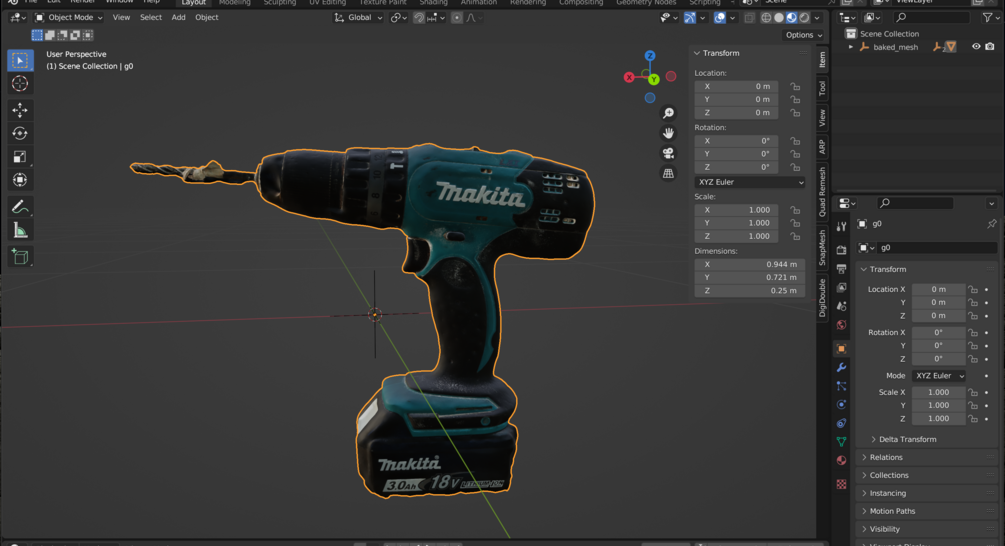This screenshot has width=1005, height=546.
Task: Activate the Scale tool
Action: click(x=20, y=156)
